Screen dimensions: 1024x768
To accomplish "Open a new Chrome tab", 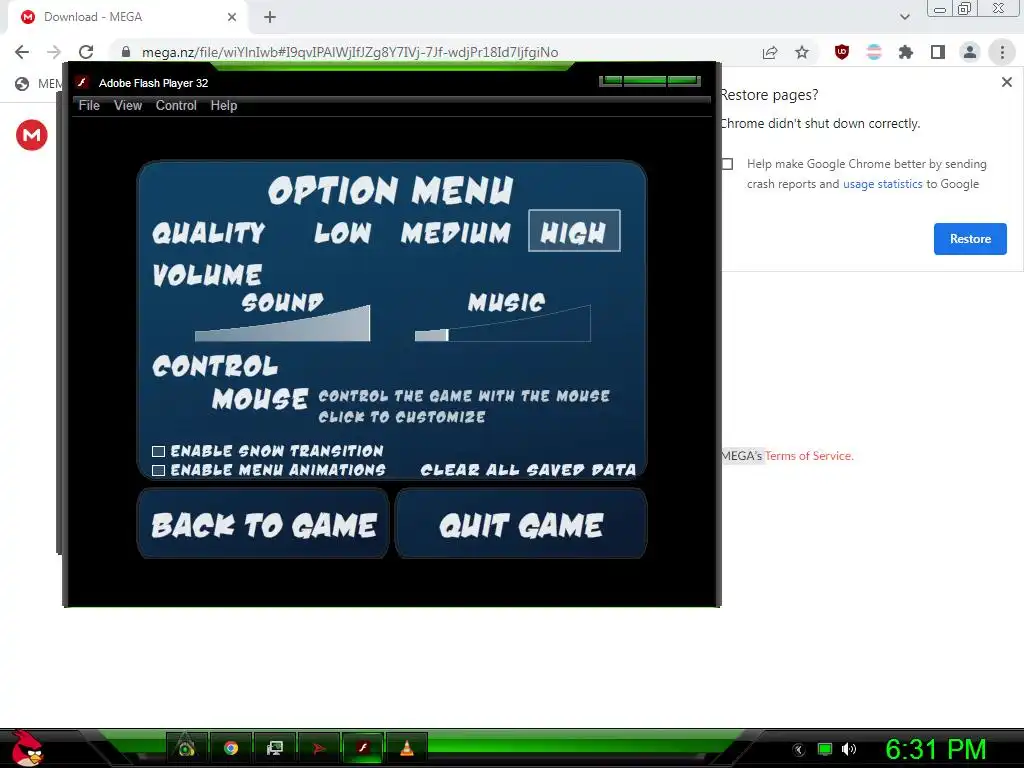I will click(x=270, y=17).
